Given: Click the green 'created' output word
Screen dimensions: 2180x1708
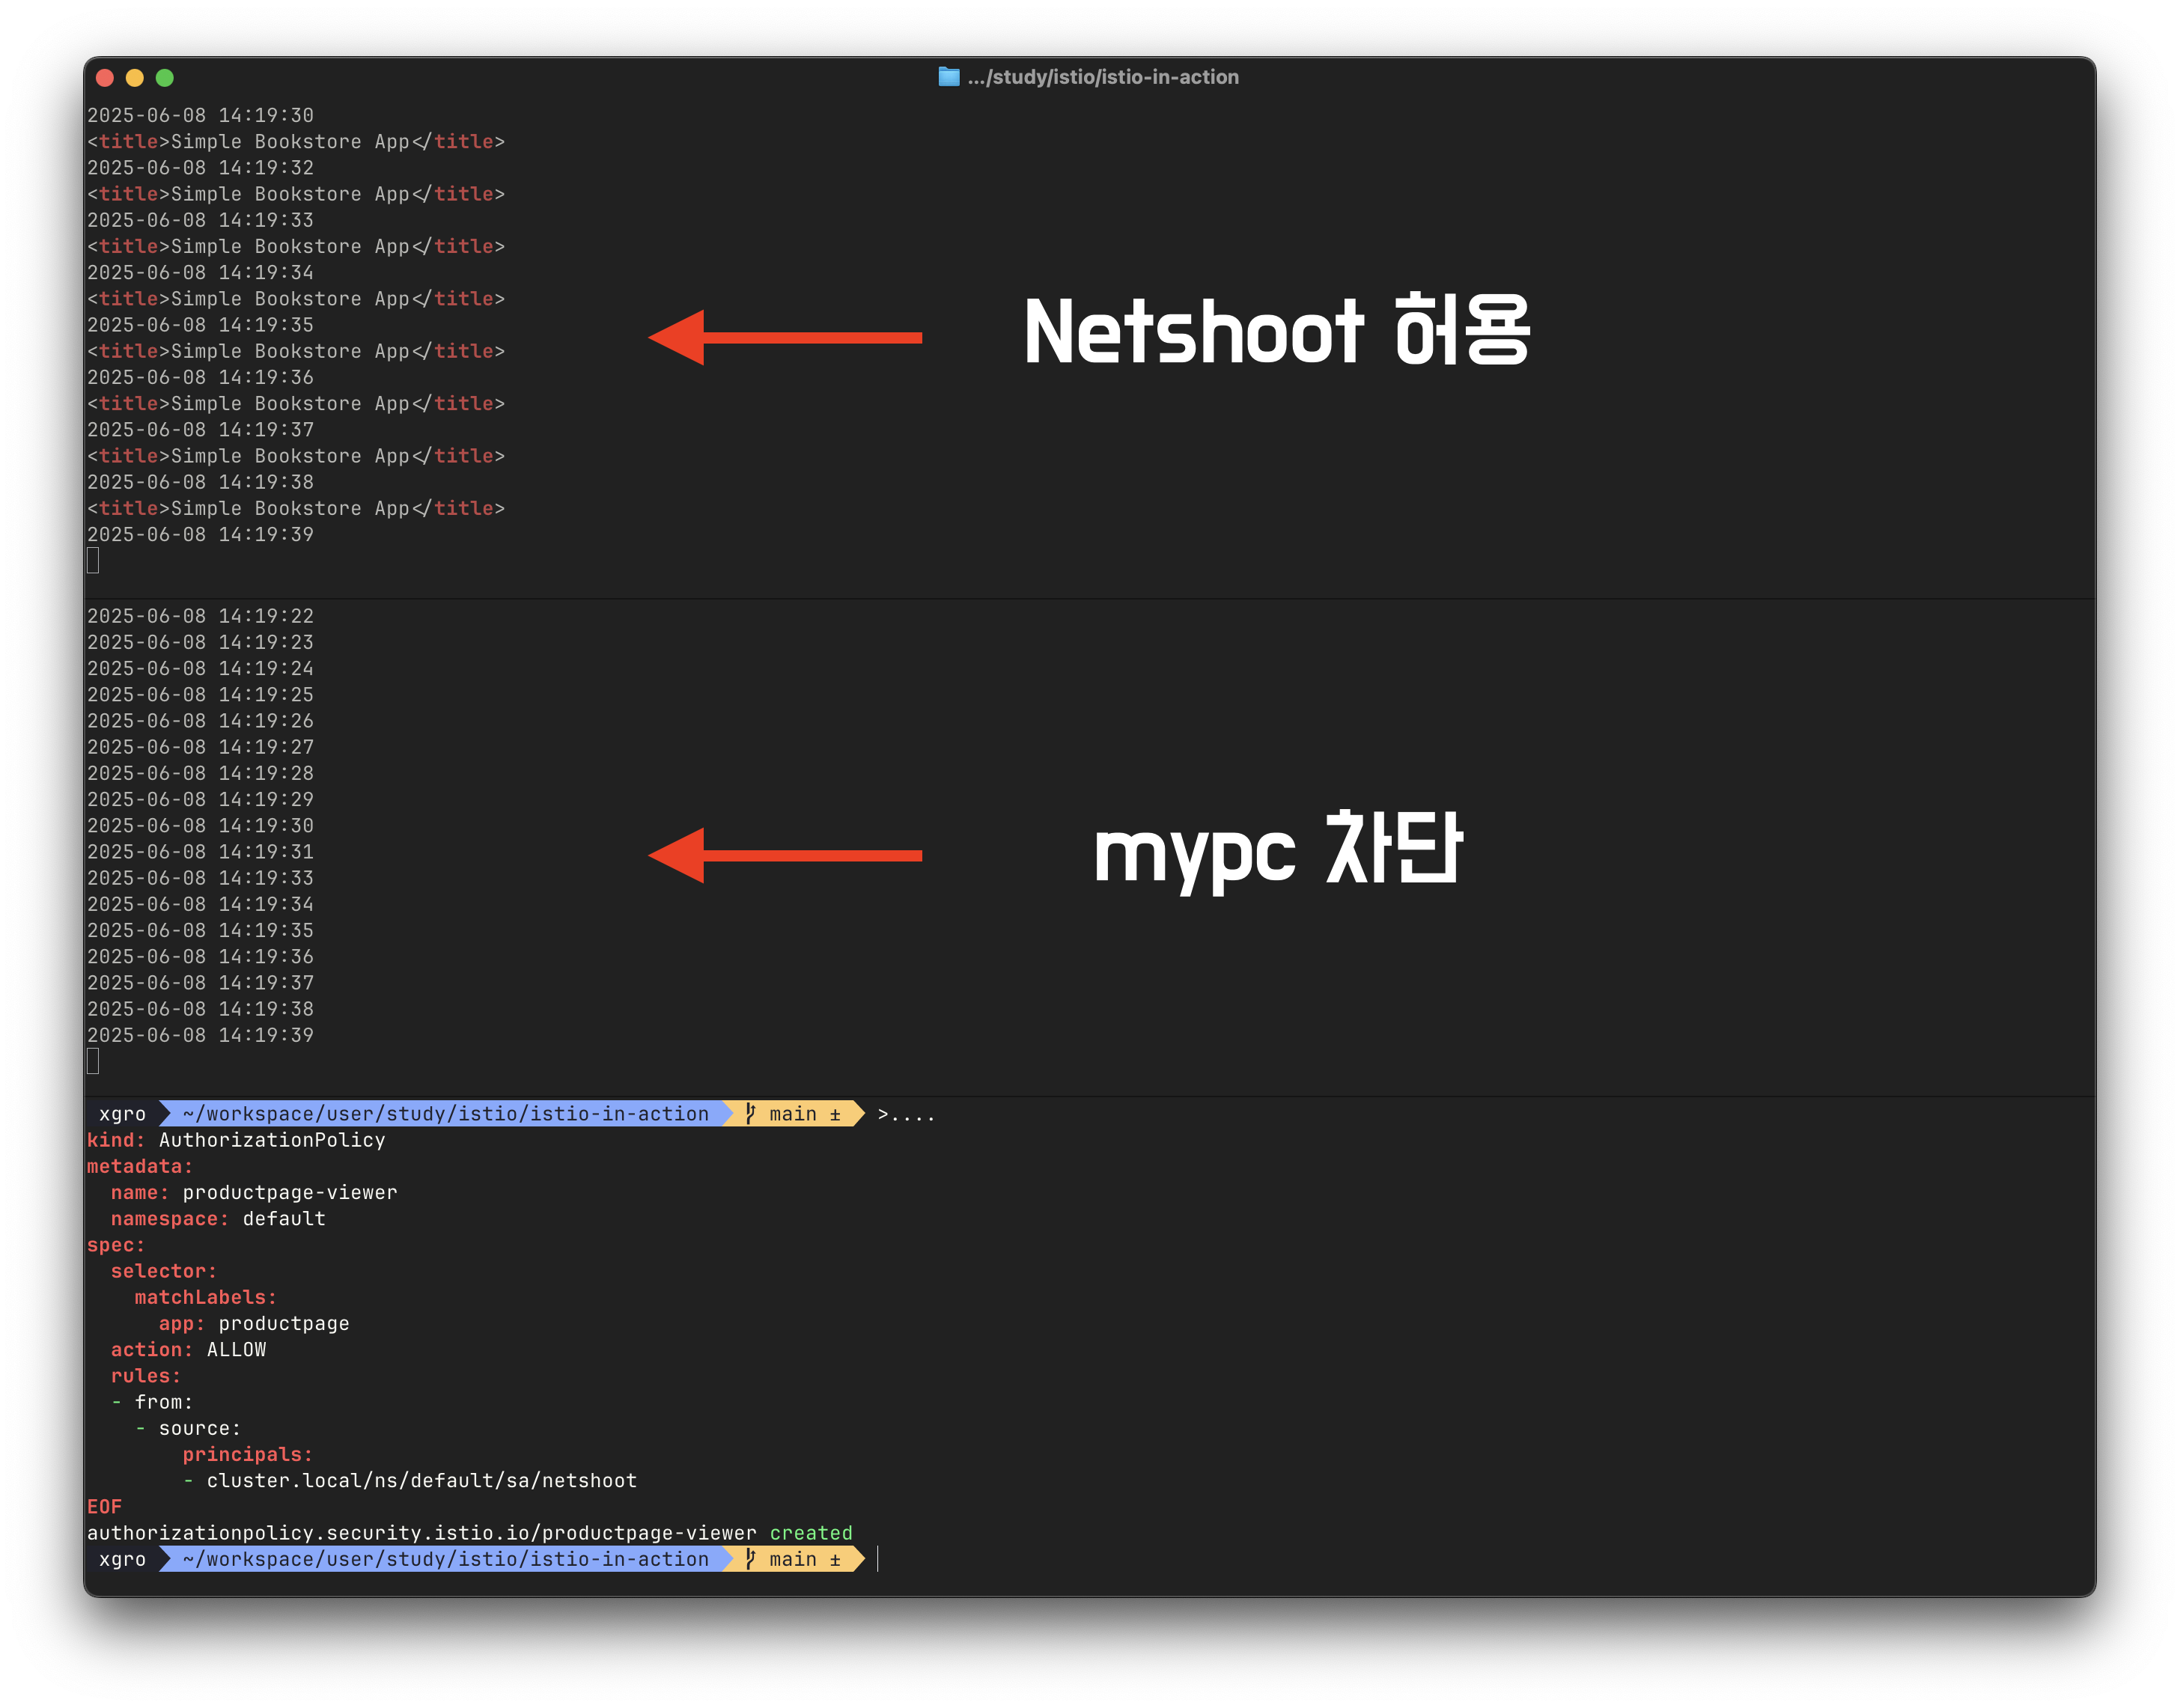Looking at the screenshot, I should pos(811,1533).
